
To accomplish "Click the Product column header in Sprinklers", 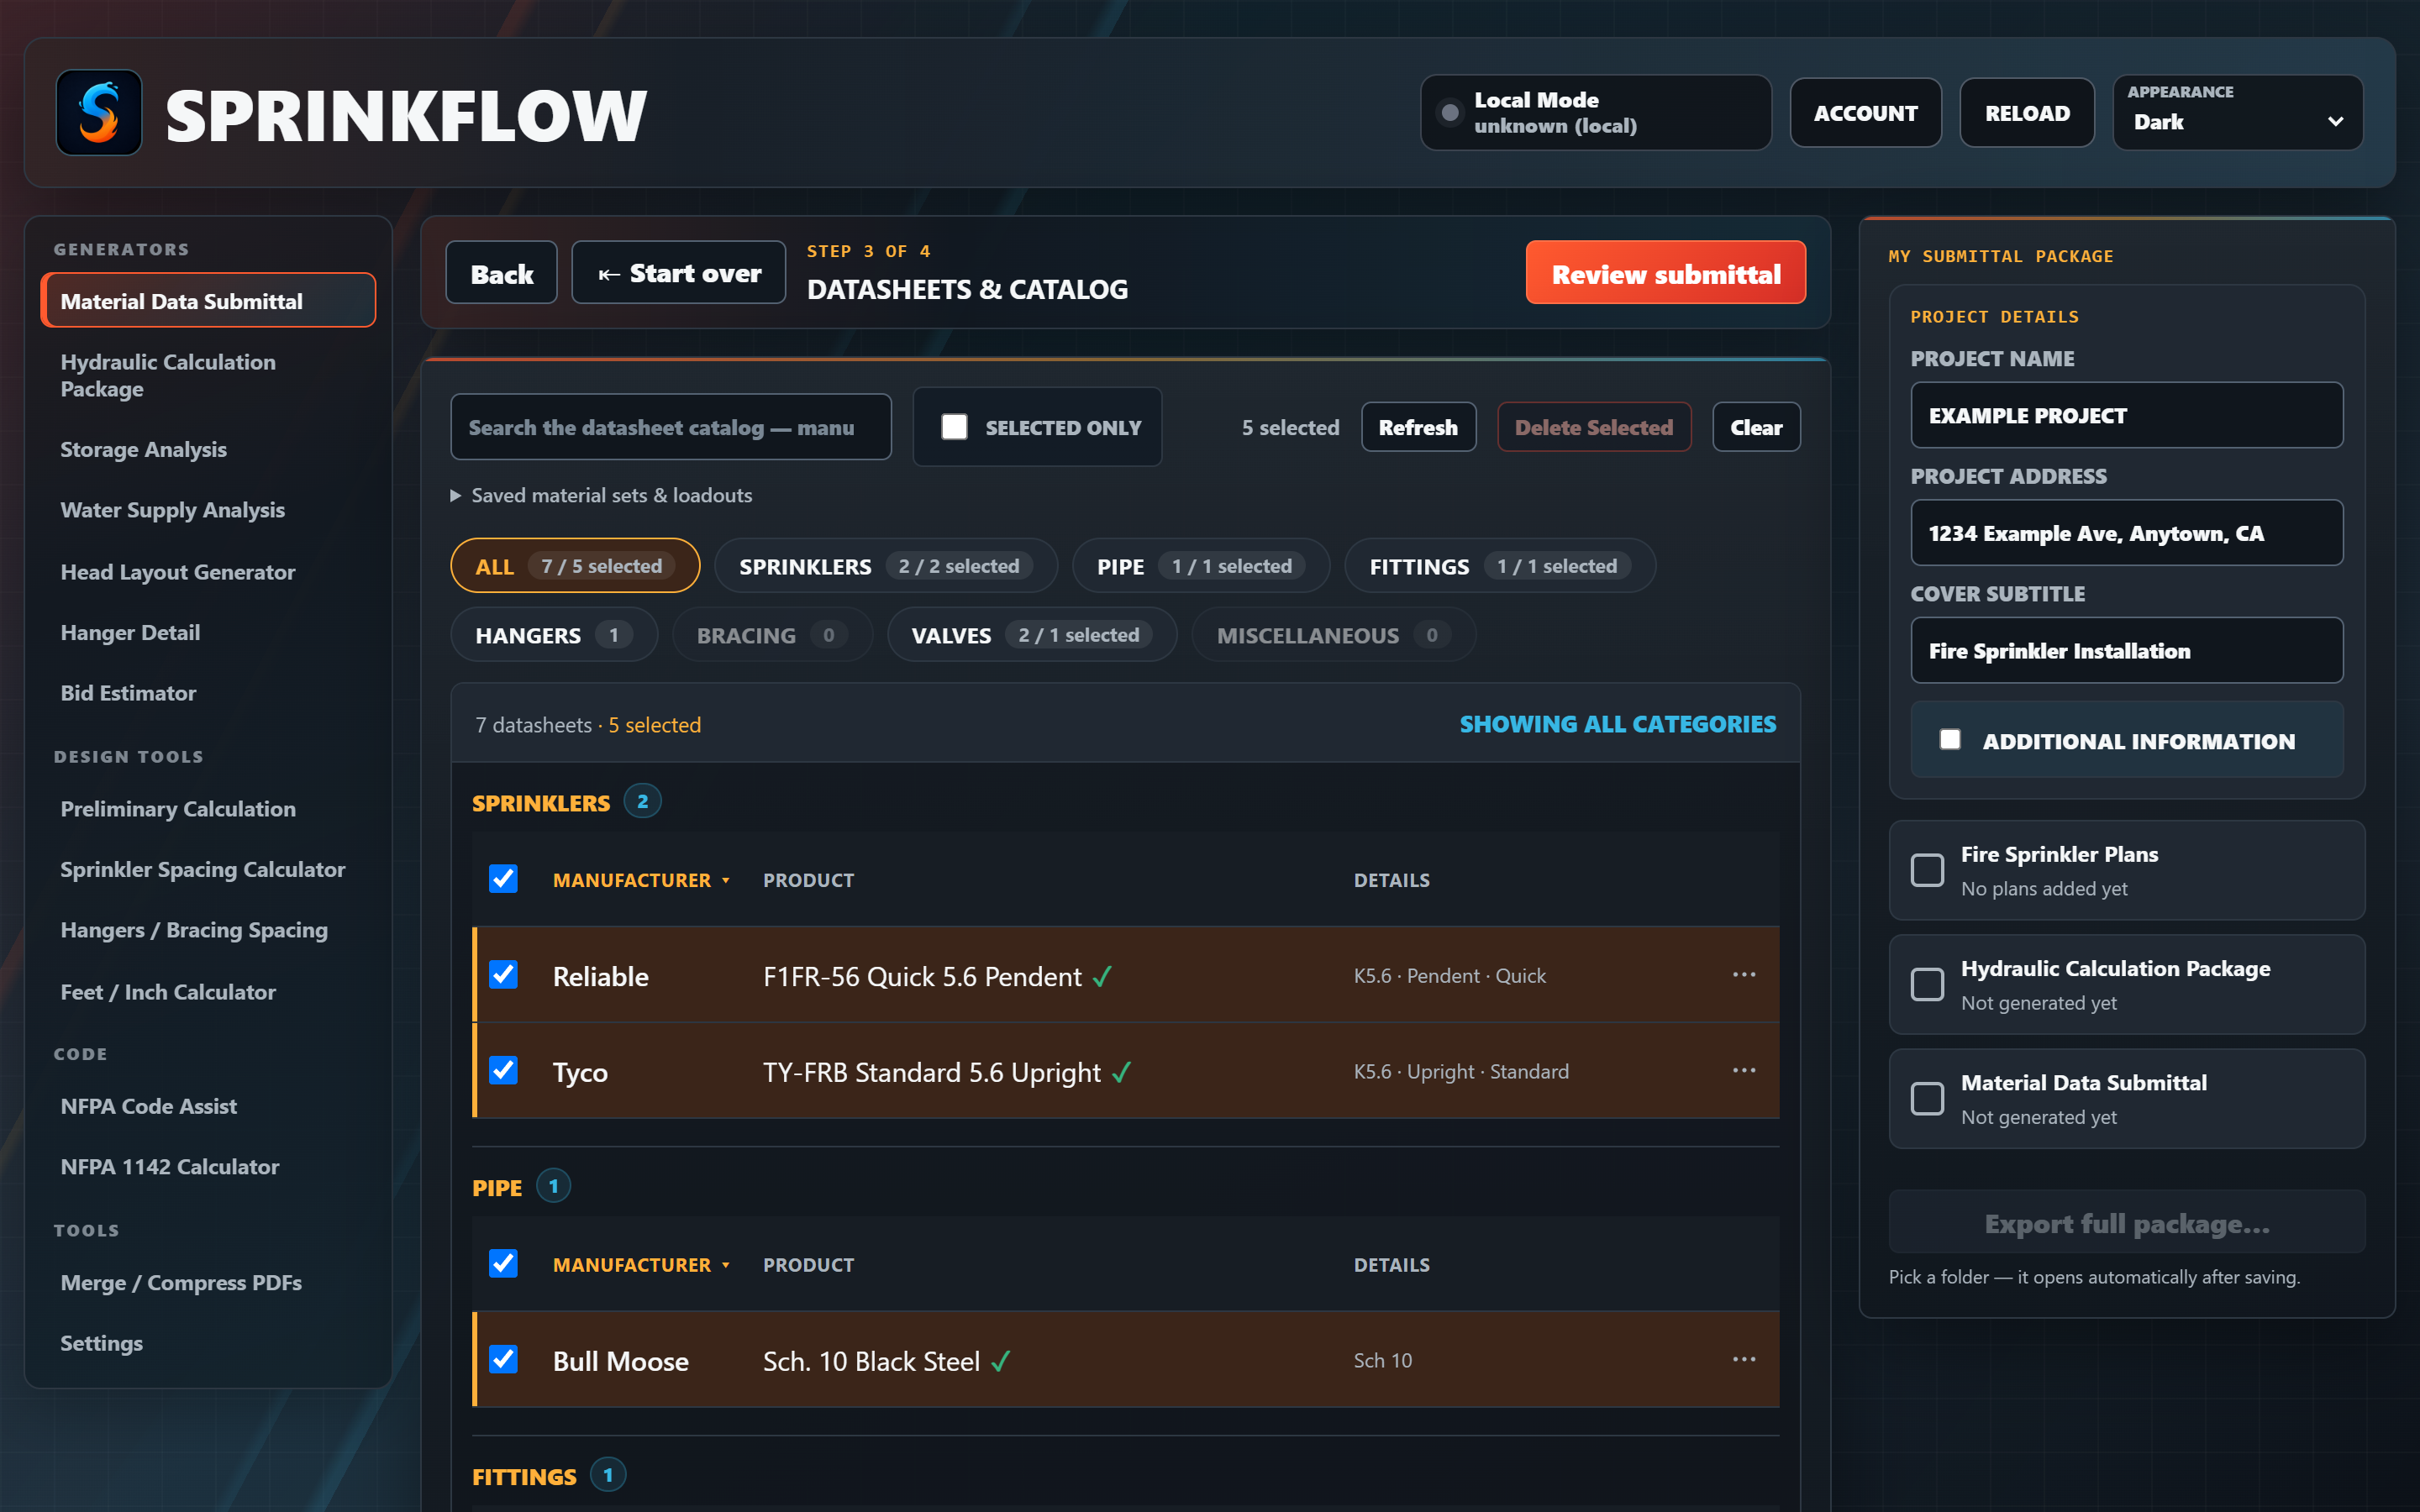I will pyautogui.click(x=809, y=880).
